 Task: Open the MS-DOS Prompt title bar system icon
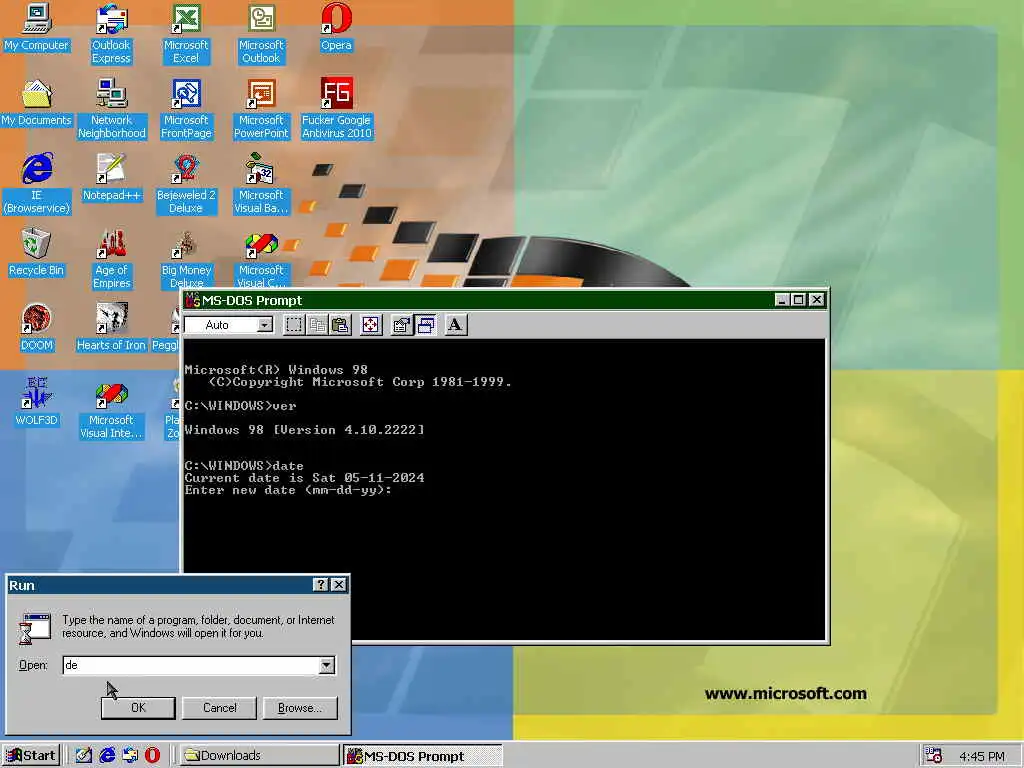(192, 300)
